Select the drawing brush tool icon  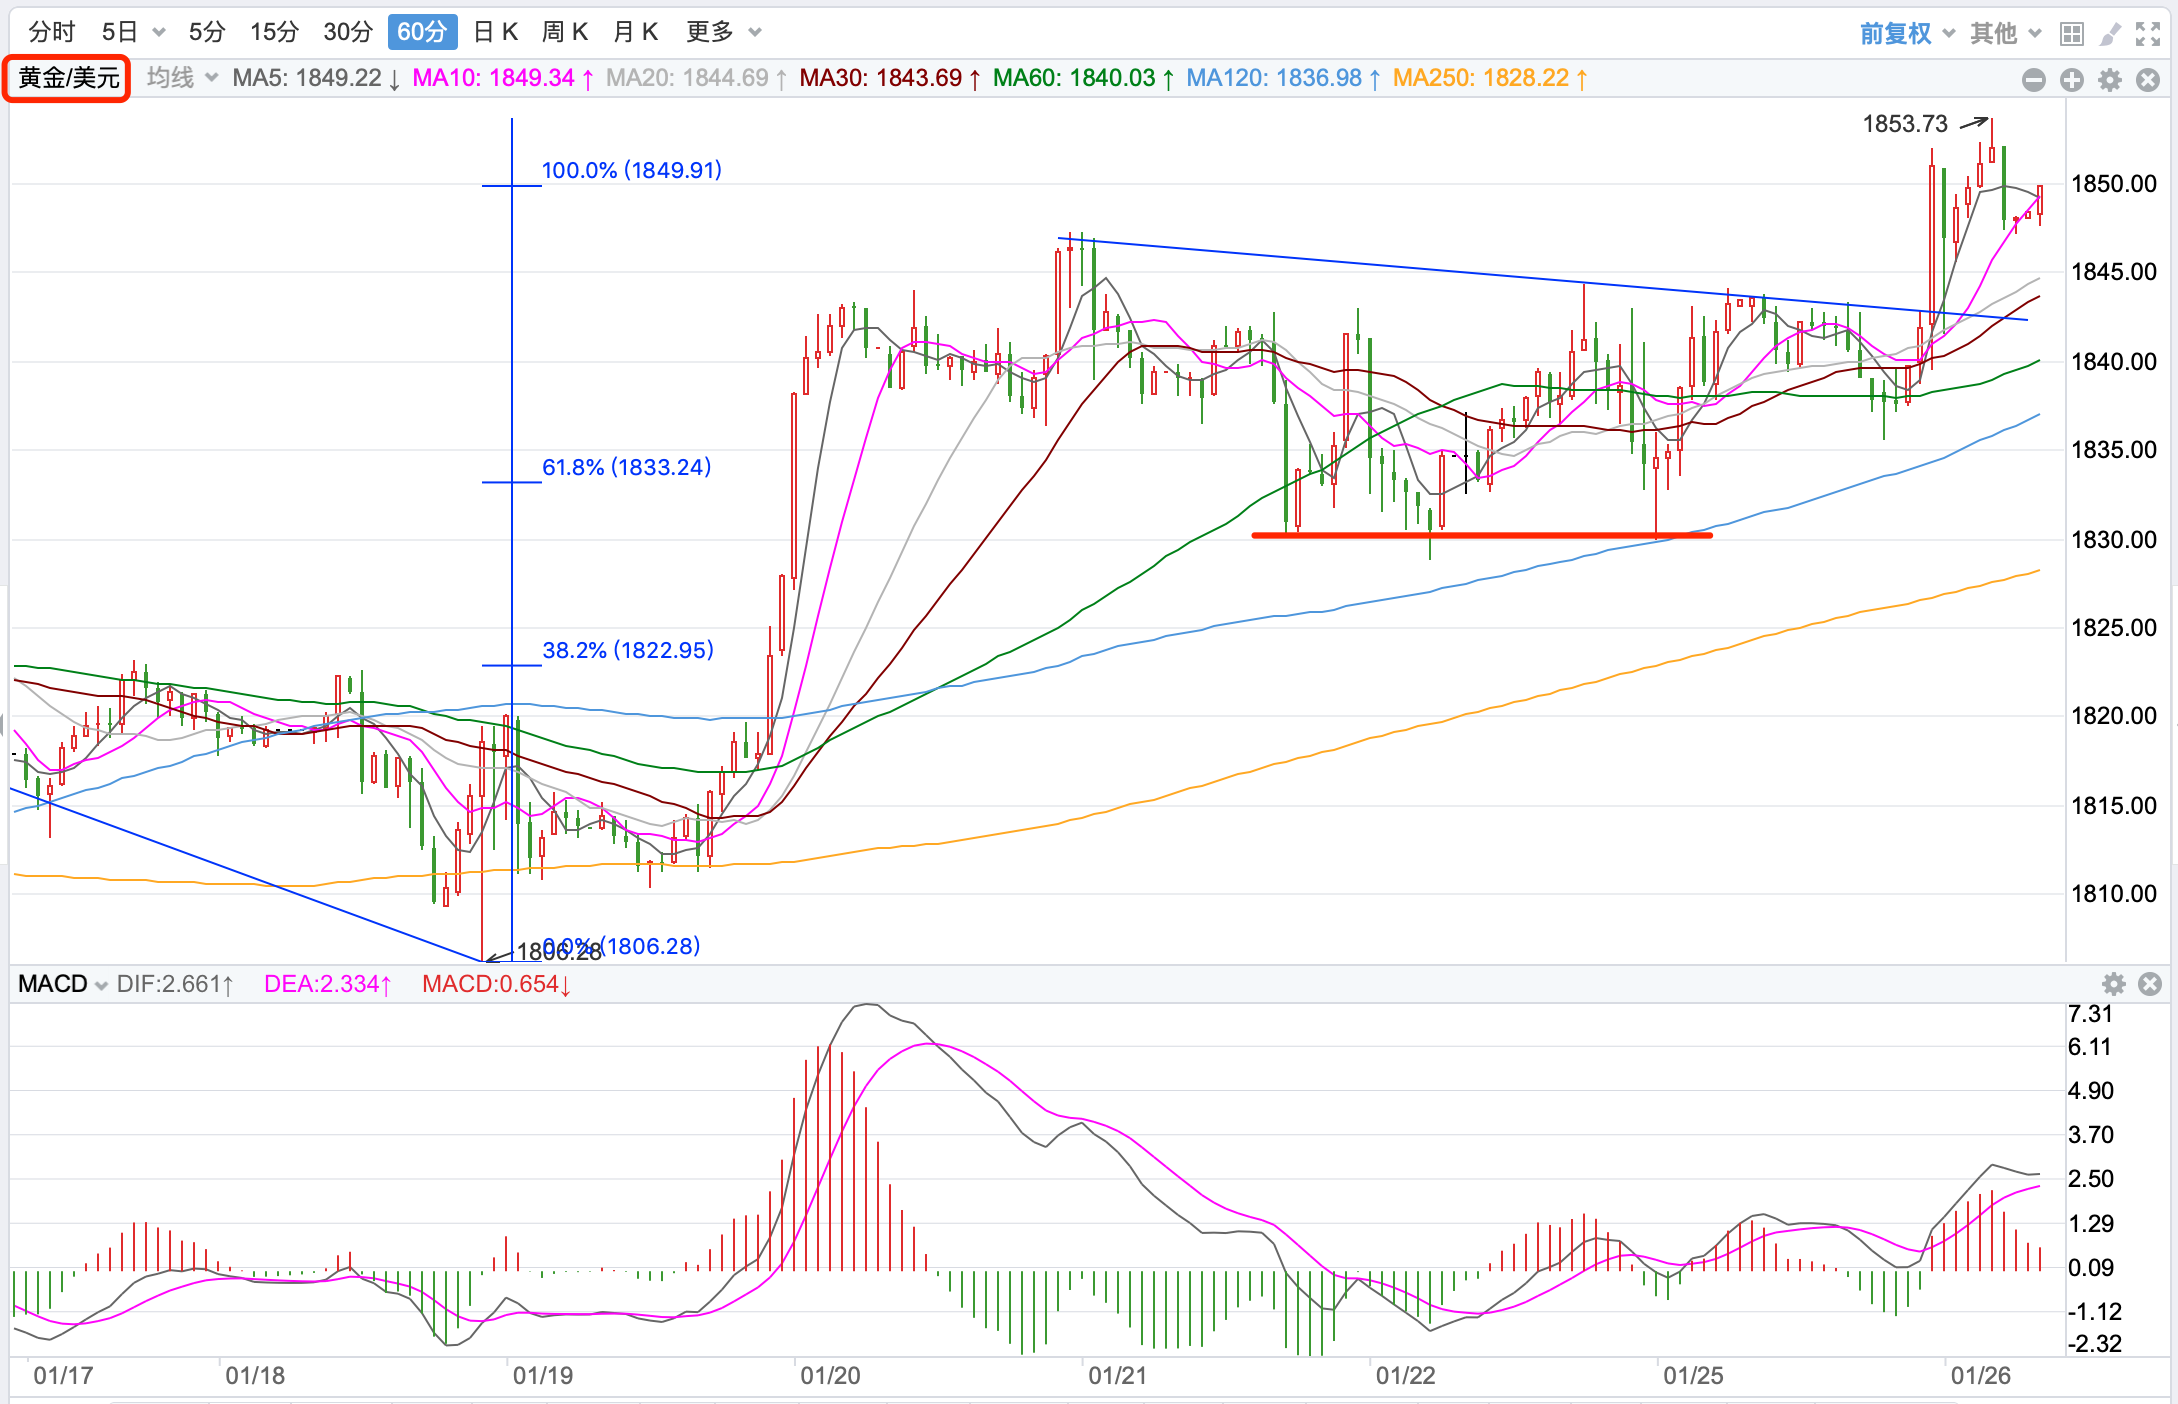click(x=2110, y=34)
